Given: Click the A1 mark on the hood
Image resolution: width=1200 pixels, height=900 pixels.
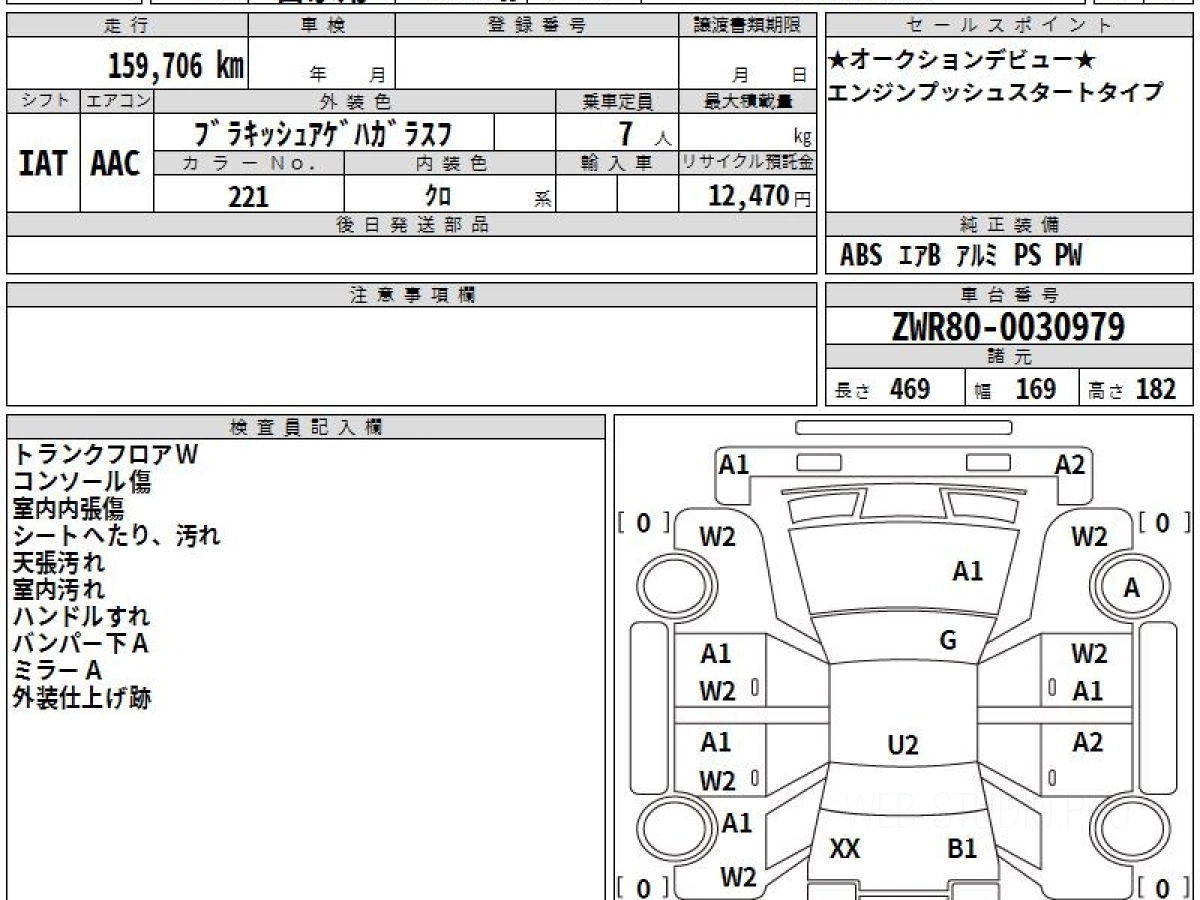Looking at the screenshot, I should 967,571.
